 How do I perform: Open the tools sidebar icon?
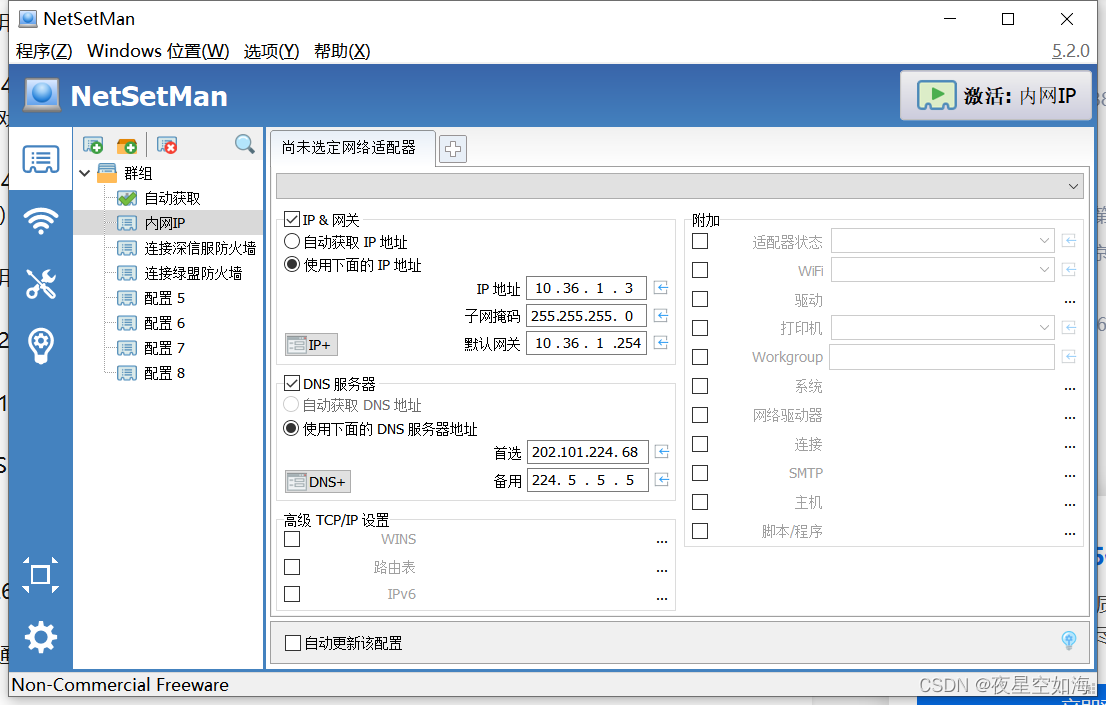(x=41, y=284)
